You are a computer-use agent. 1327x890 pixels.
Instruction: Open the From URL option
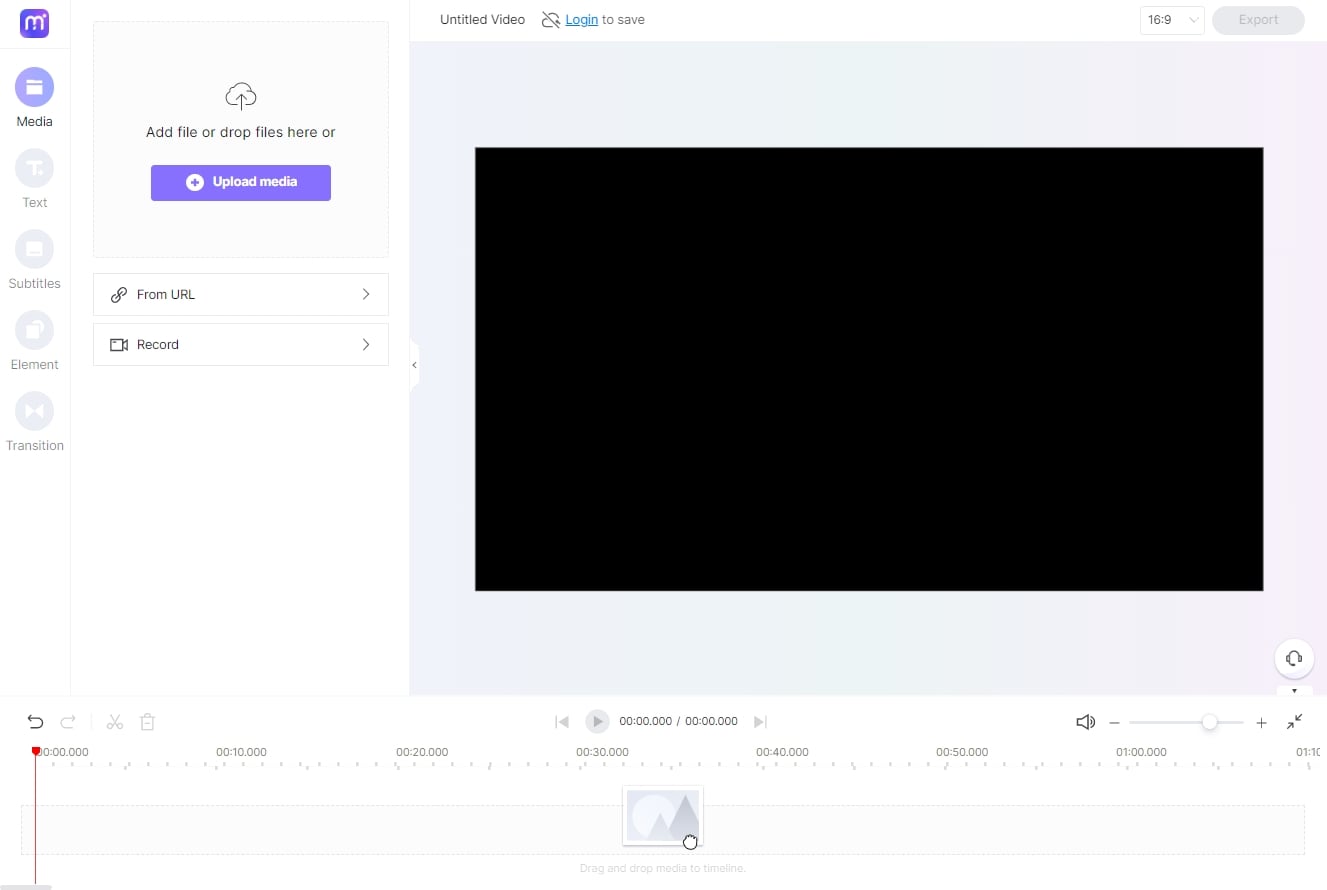(x=241, y=294)
